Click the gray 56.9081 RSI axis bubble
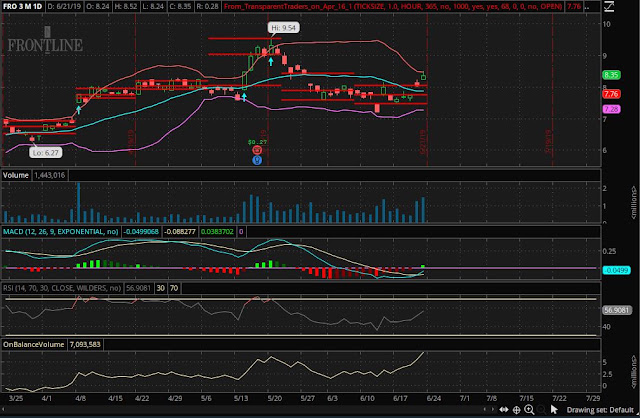 pos(617,310)
